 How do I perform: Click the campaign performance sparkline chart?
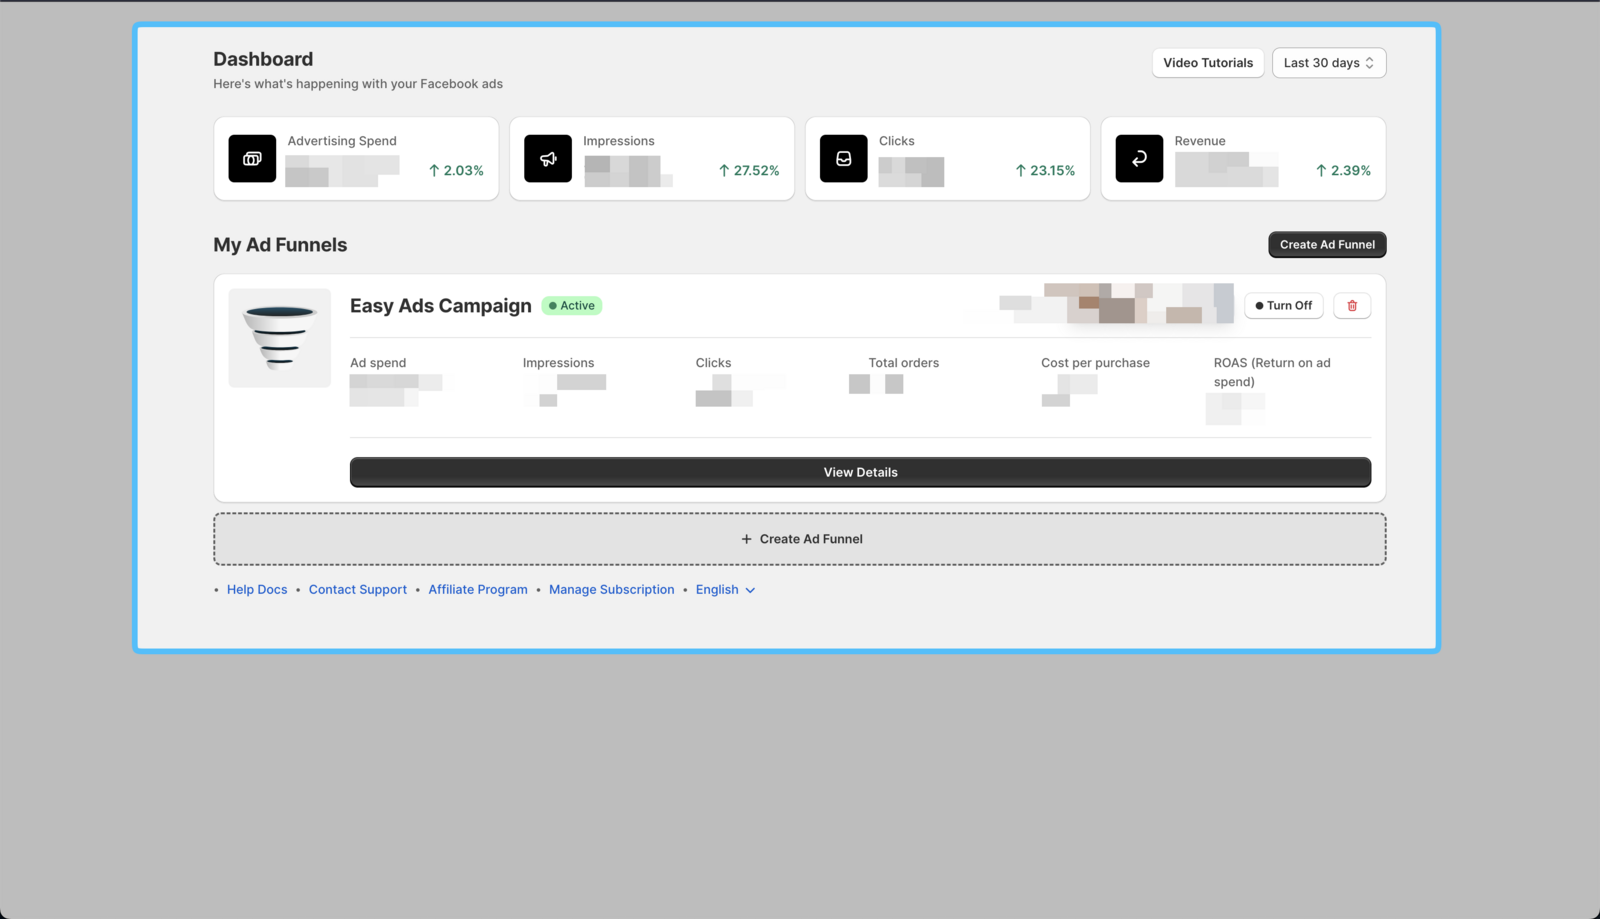point(1117,304)
